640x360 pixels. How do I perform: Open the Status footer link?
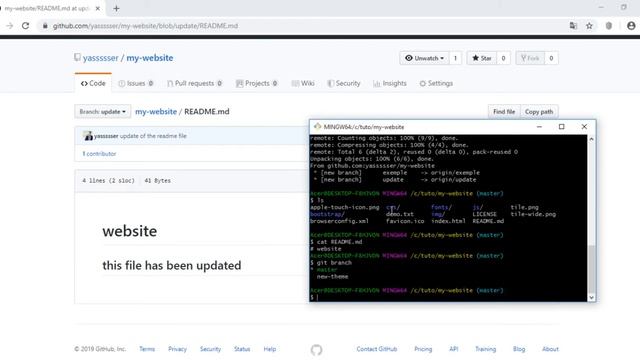pyautogui.click(x=242, y=349)
